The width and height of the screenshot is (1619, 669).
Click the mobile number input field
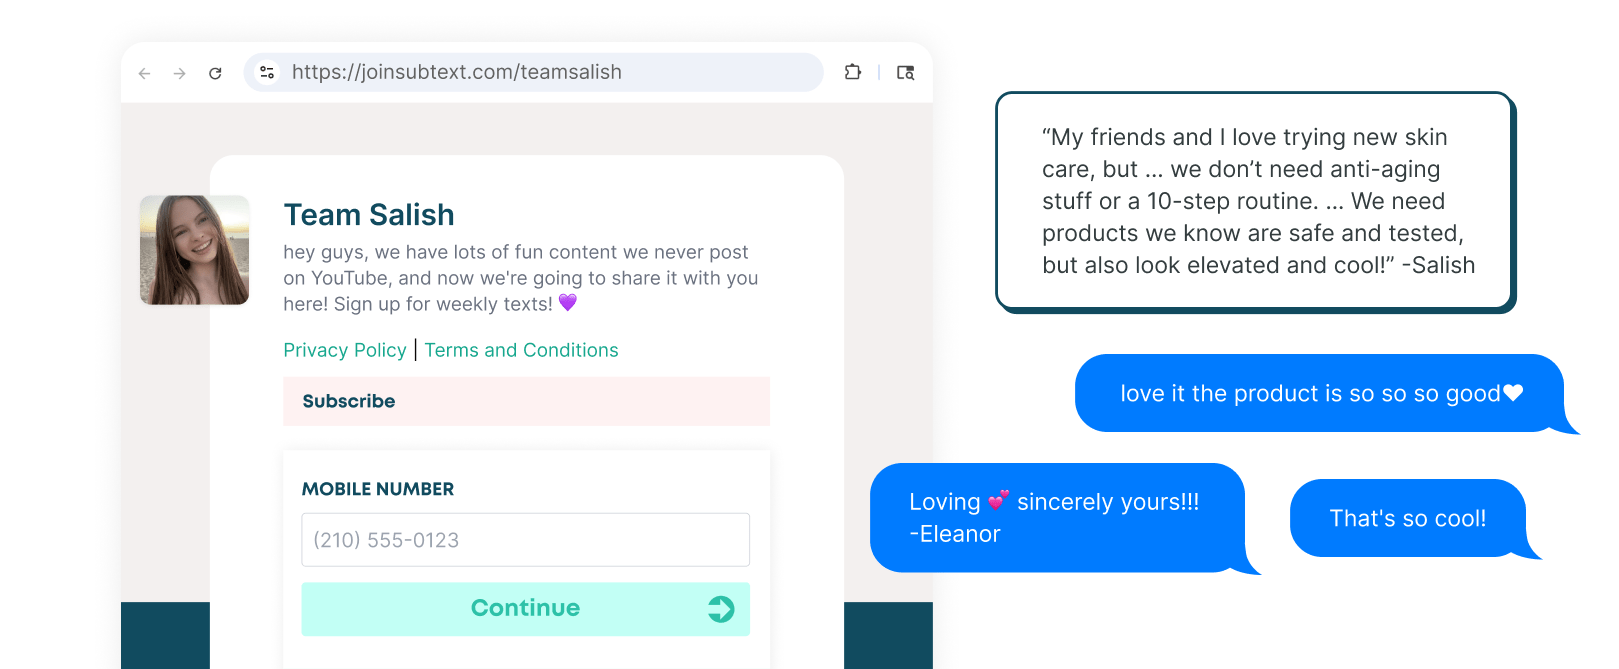coord(526,540)
